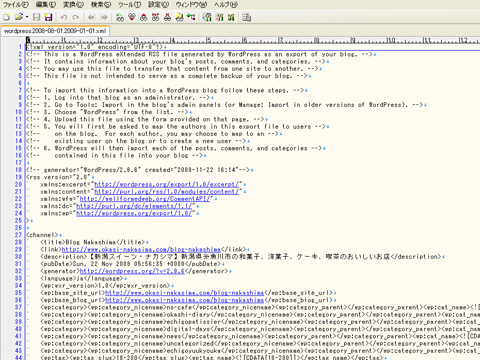
Task: Click the '<title>Blog Nakashima</title>' line
Action: (x=93, y=242)
